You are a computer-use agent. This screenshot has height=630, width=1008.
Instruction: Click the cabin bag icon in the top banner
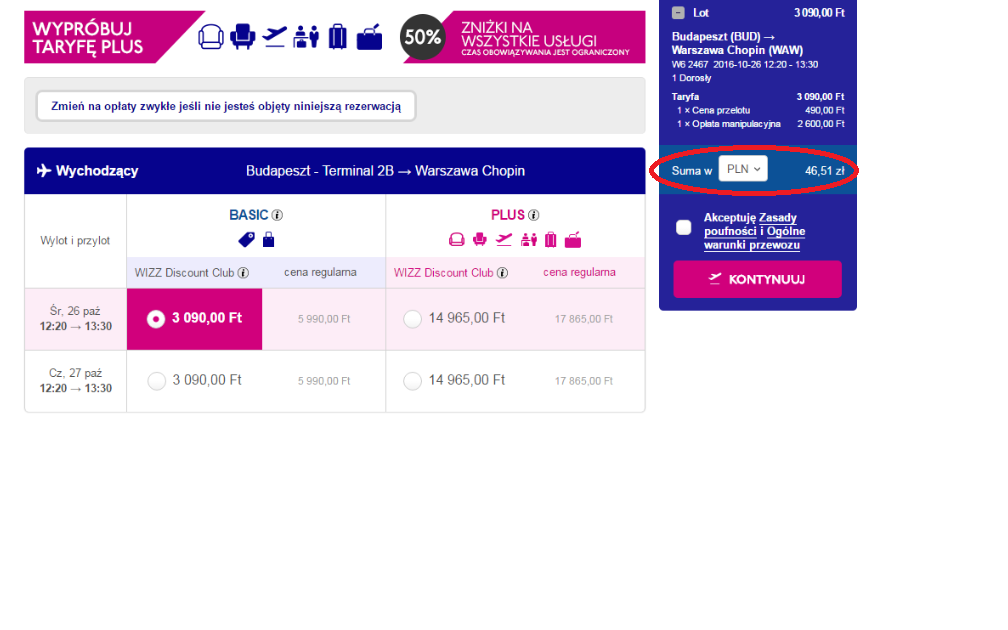370,37
